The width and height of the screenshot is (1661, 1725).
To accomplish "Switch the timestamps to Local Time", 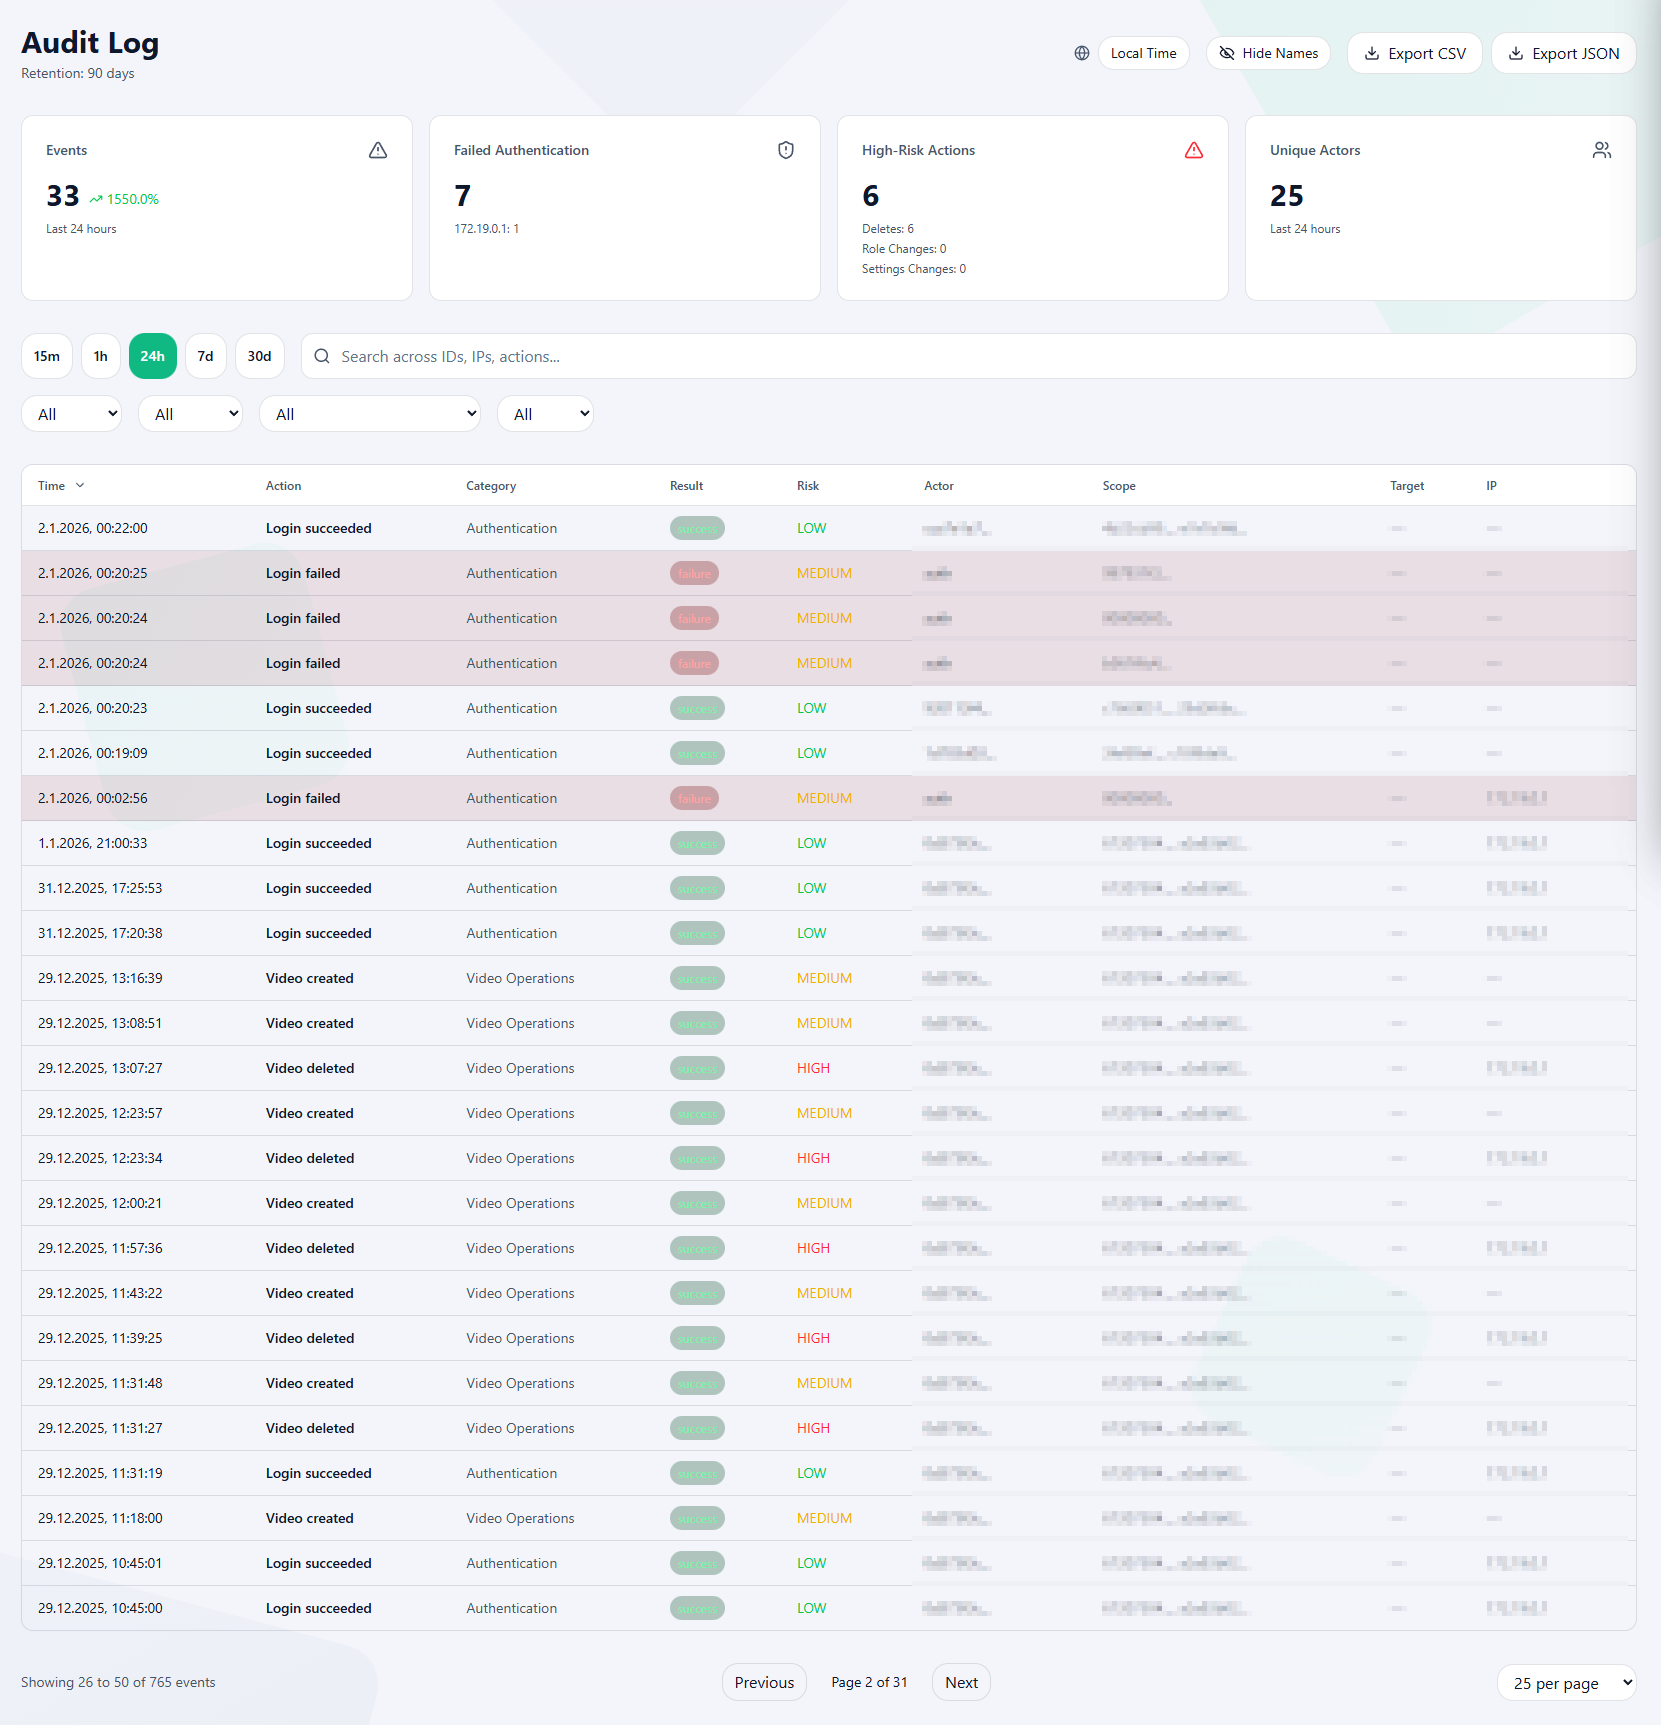I will (x=1143, y=53).
